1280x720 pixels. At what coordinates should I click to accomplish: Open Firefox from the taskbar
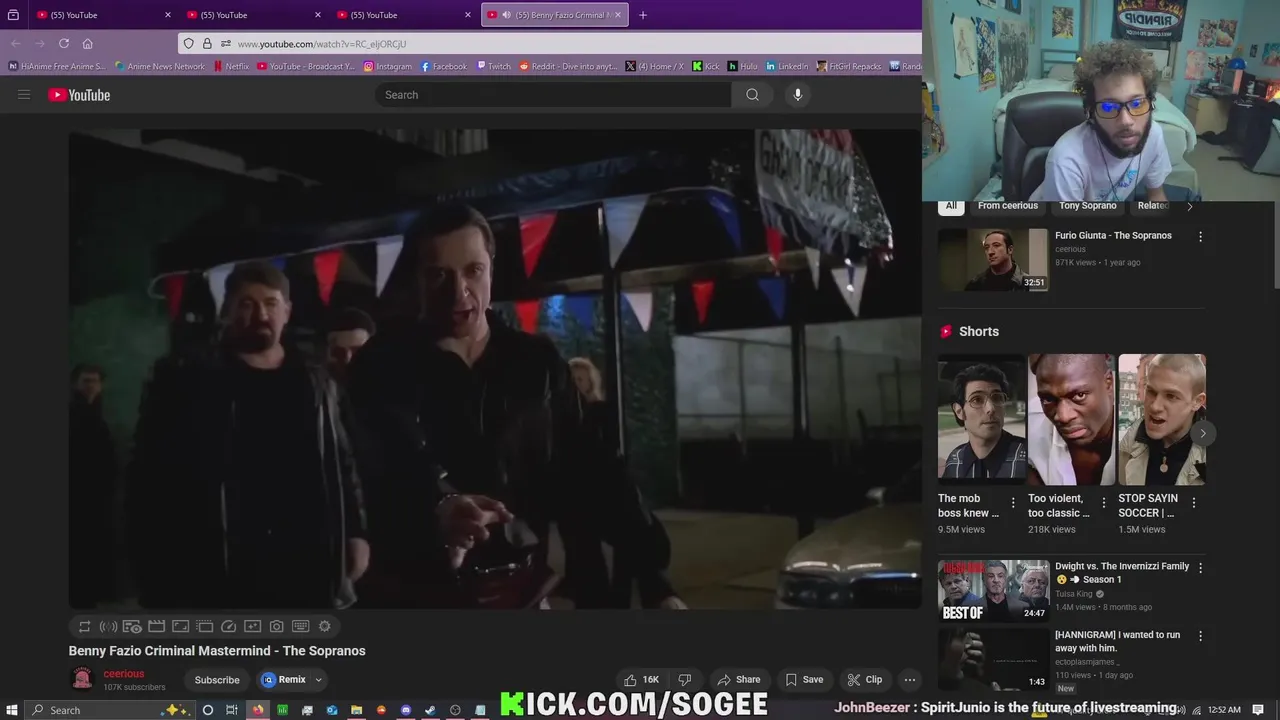pos(258,710)
